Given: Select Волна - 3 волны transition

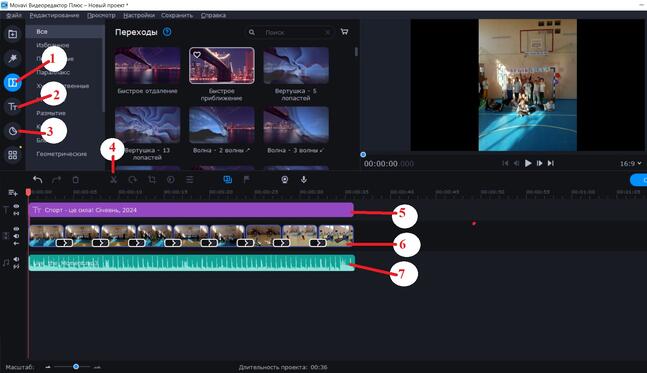Looking at the screenshot, I should tap(296, 125).
